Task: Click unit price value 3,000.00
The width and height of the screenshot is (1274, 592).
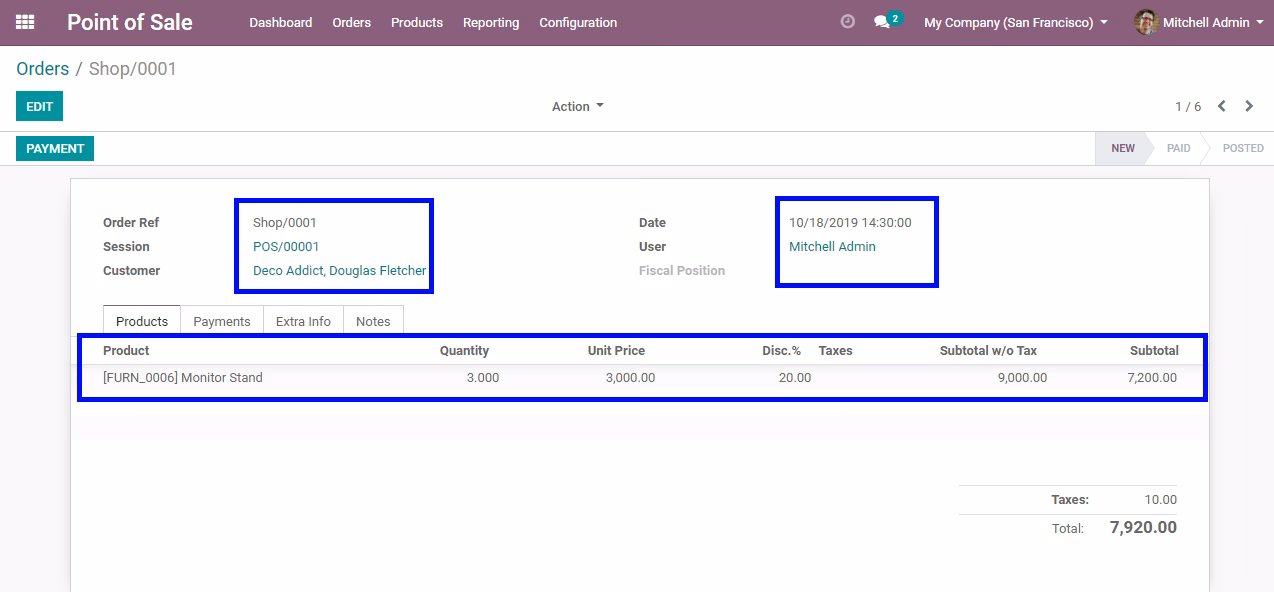Action: [x=630, y=378]
